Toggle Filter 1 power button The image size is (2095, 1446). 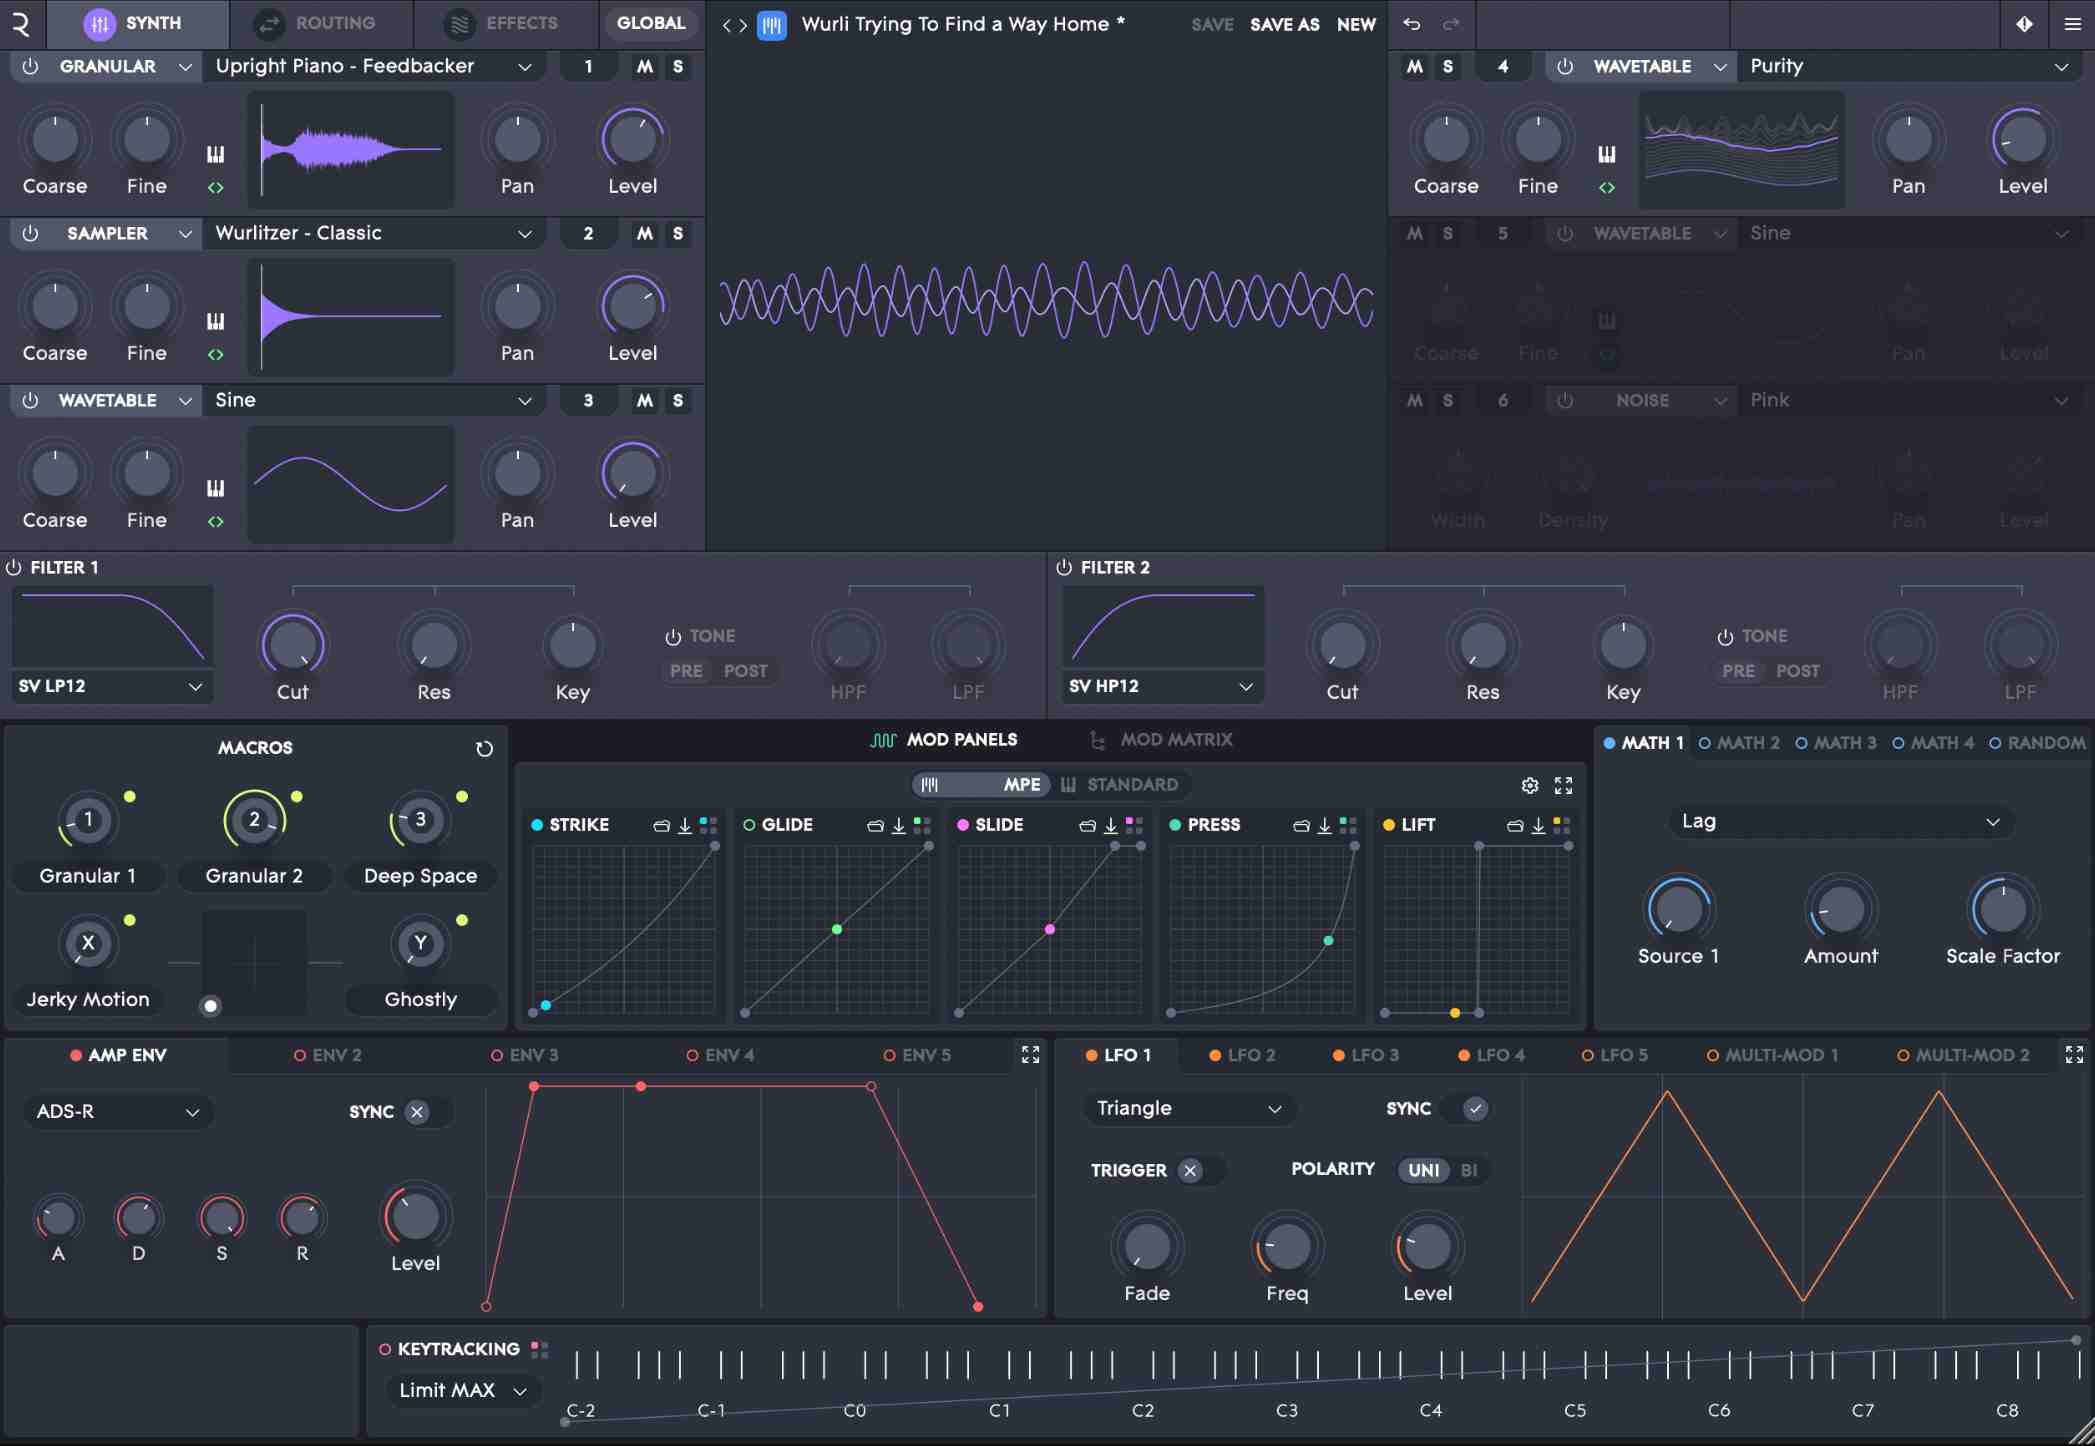click(x=14, y=568)
